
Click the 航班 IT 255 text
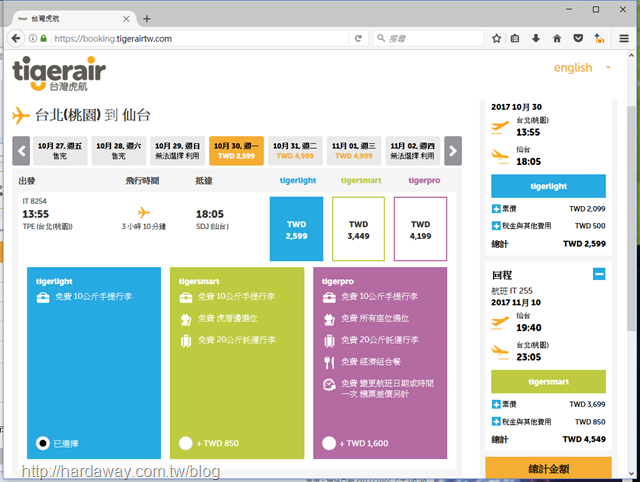(512, 291)
